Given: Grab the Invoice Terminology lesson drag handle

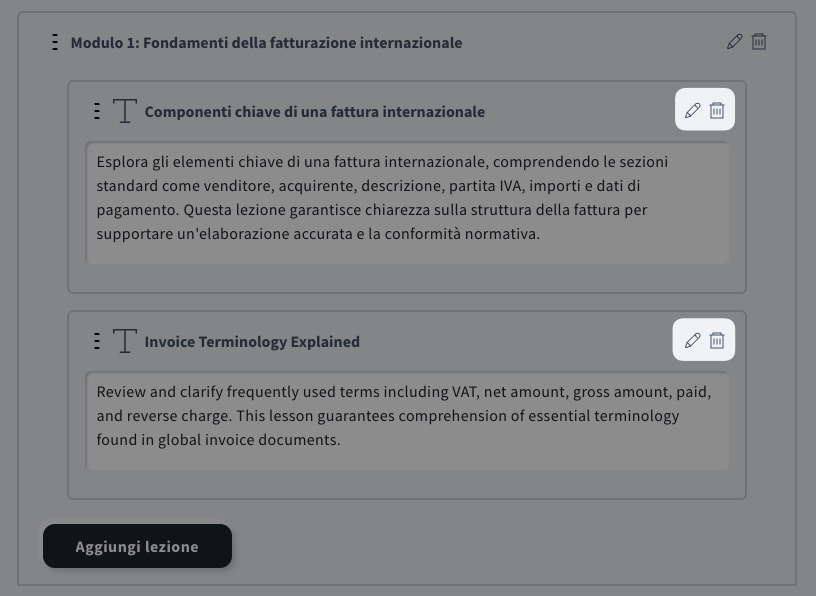Looking at the screenshot, I should [97, 341].
